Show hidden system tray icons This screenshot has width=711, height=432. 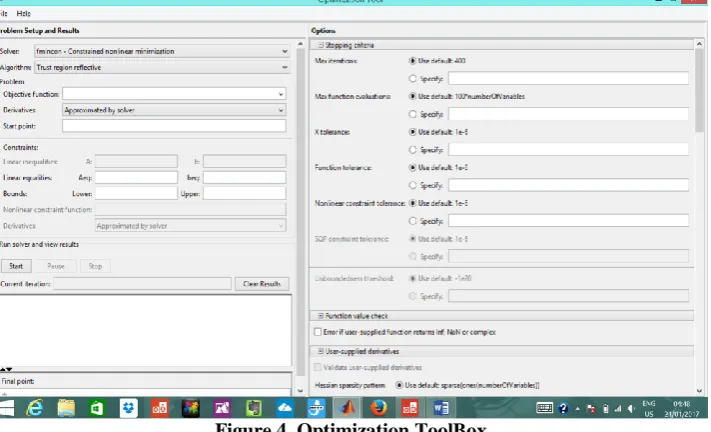pos(578,409)
